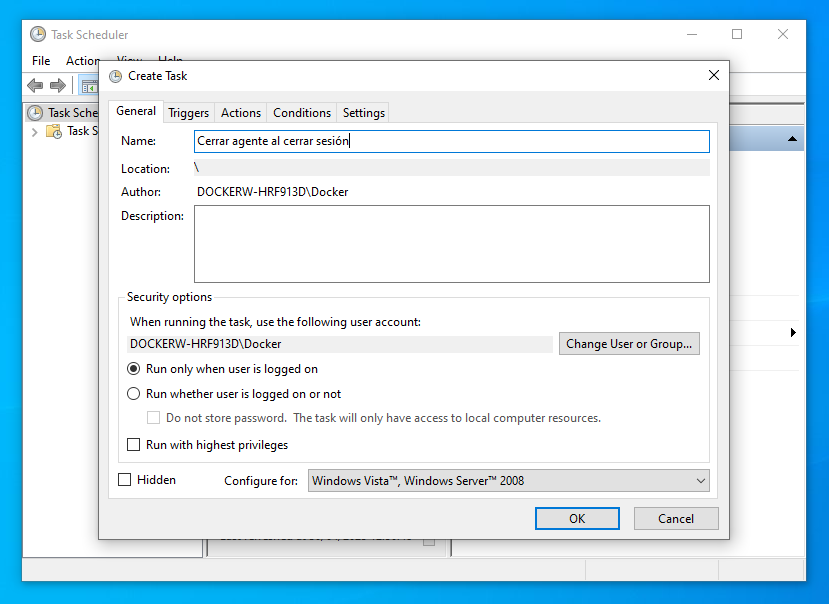Click inside the Description text box

pyautogui.click(x=451, y=244)
